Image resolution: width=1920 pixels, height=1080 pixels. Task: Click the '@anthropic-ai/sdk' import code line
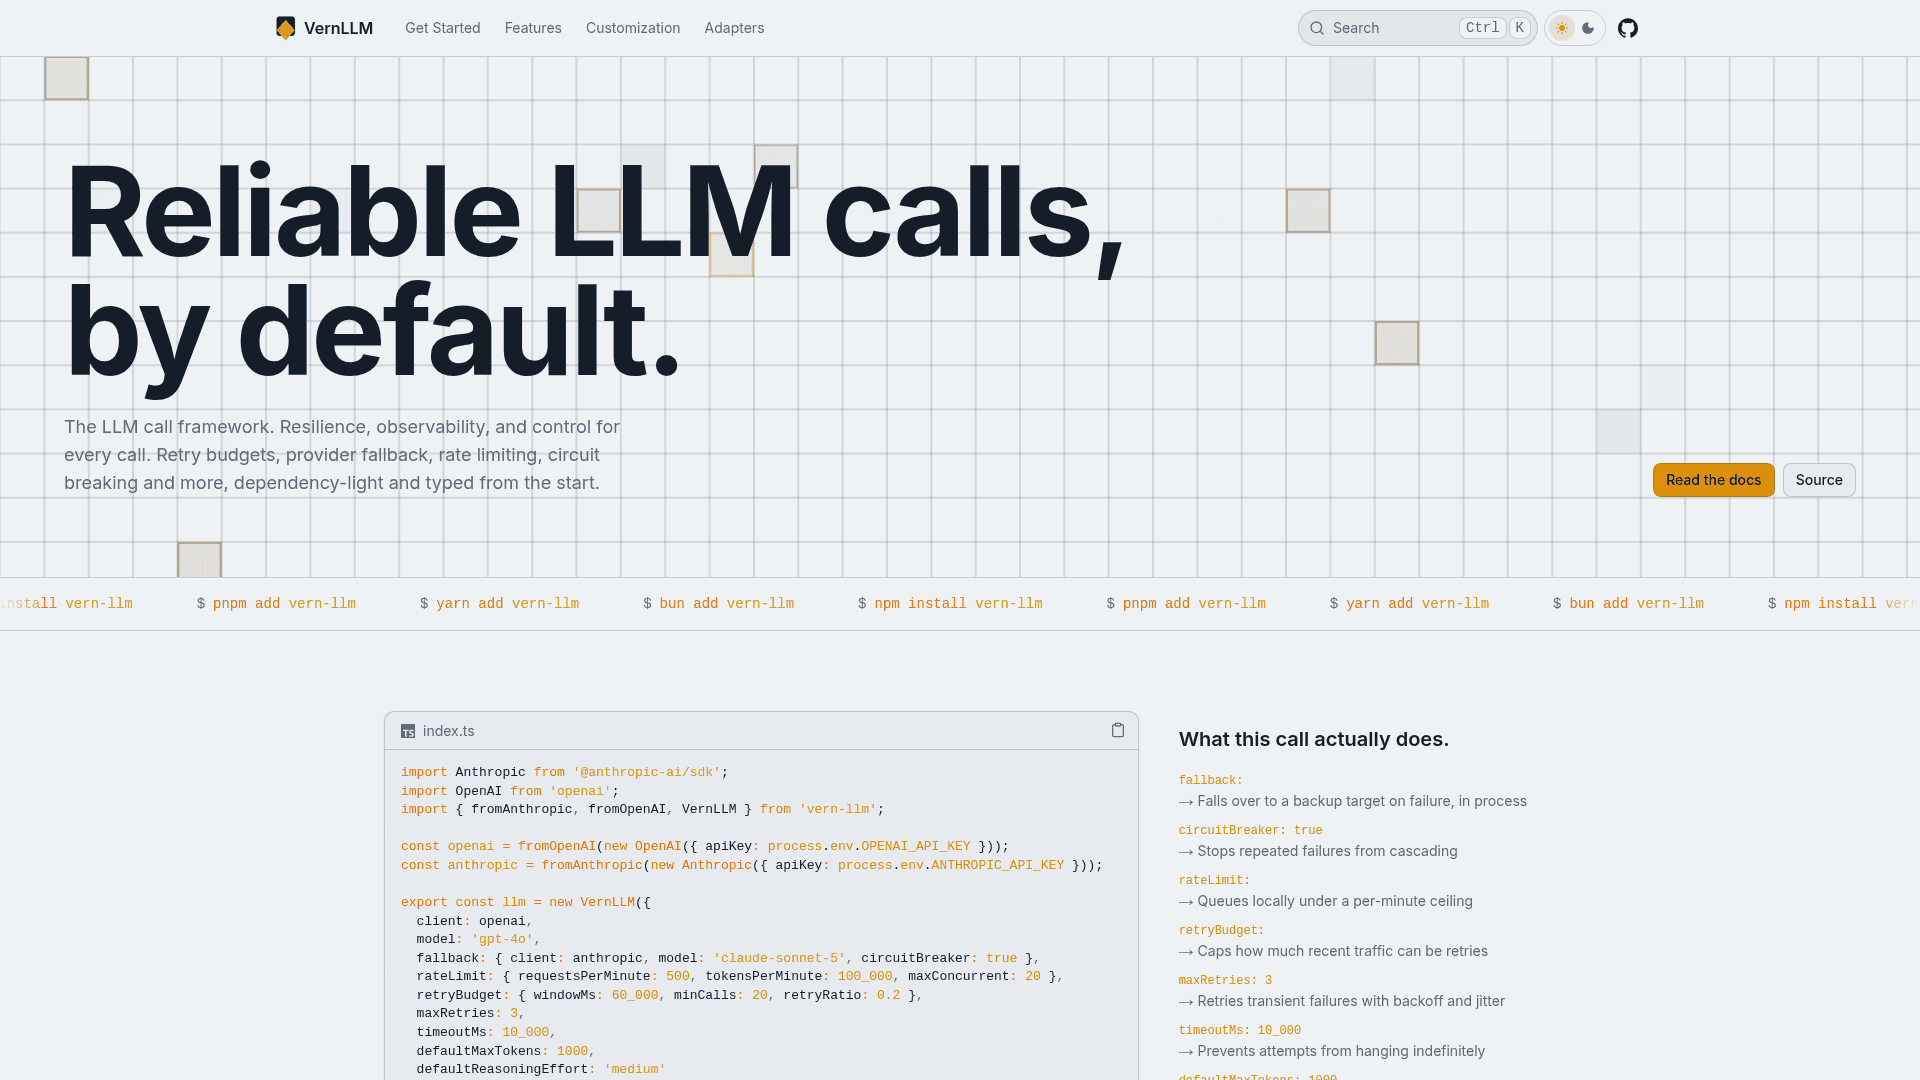[565, 772]
